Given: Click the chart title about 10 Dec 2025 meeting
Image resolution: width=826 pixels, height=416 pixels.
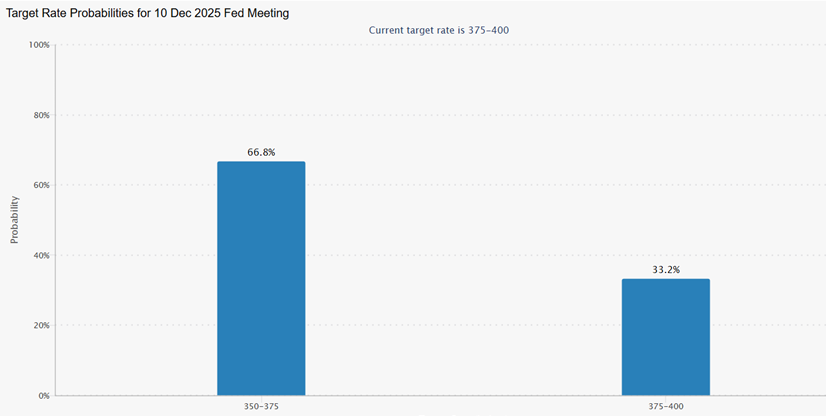Looking at the screenshot, I should [148, 12].
